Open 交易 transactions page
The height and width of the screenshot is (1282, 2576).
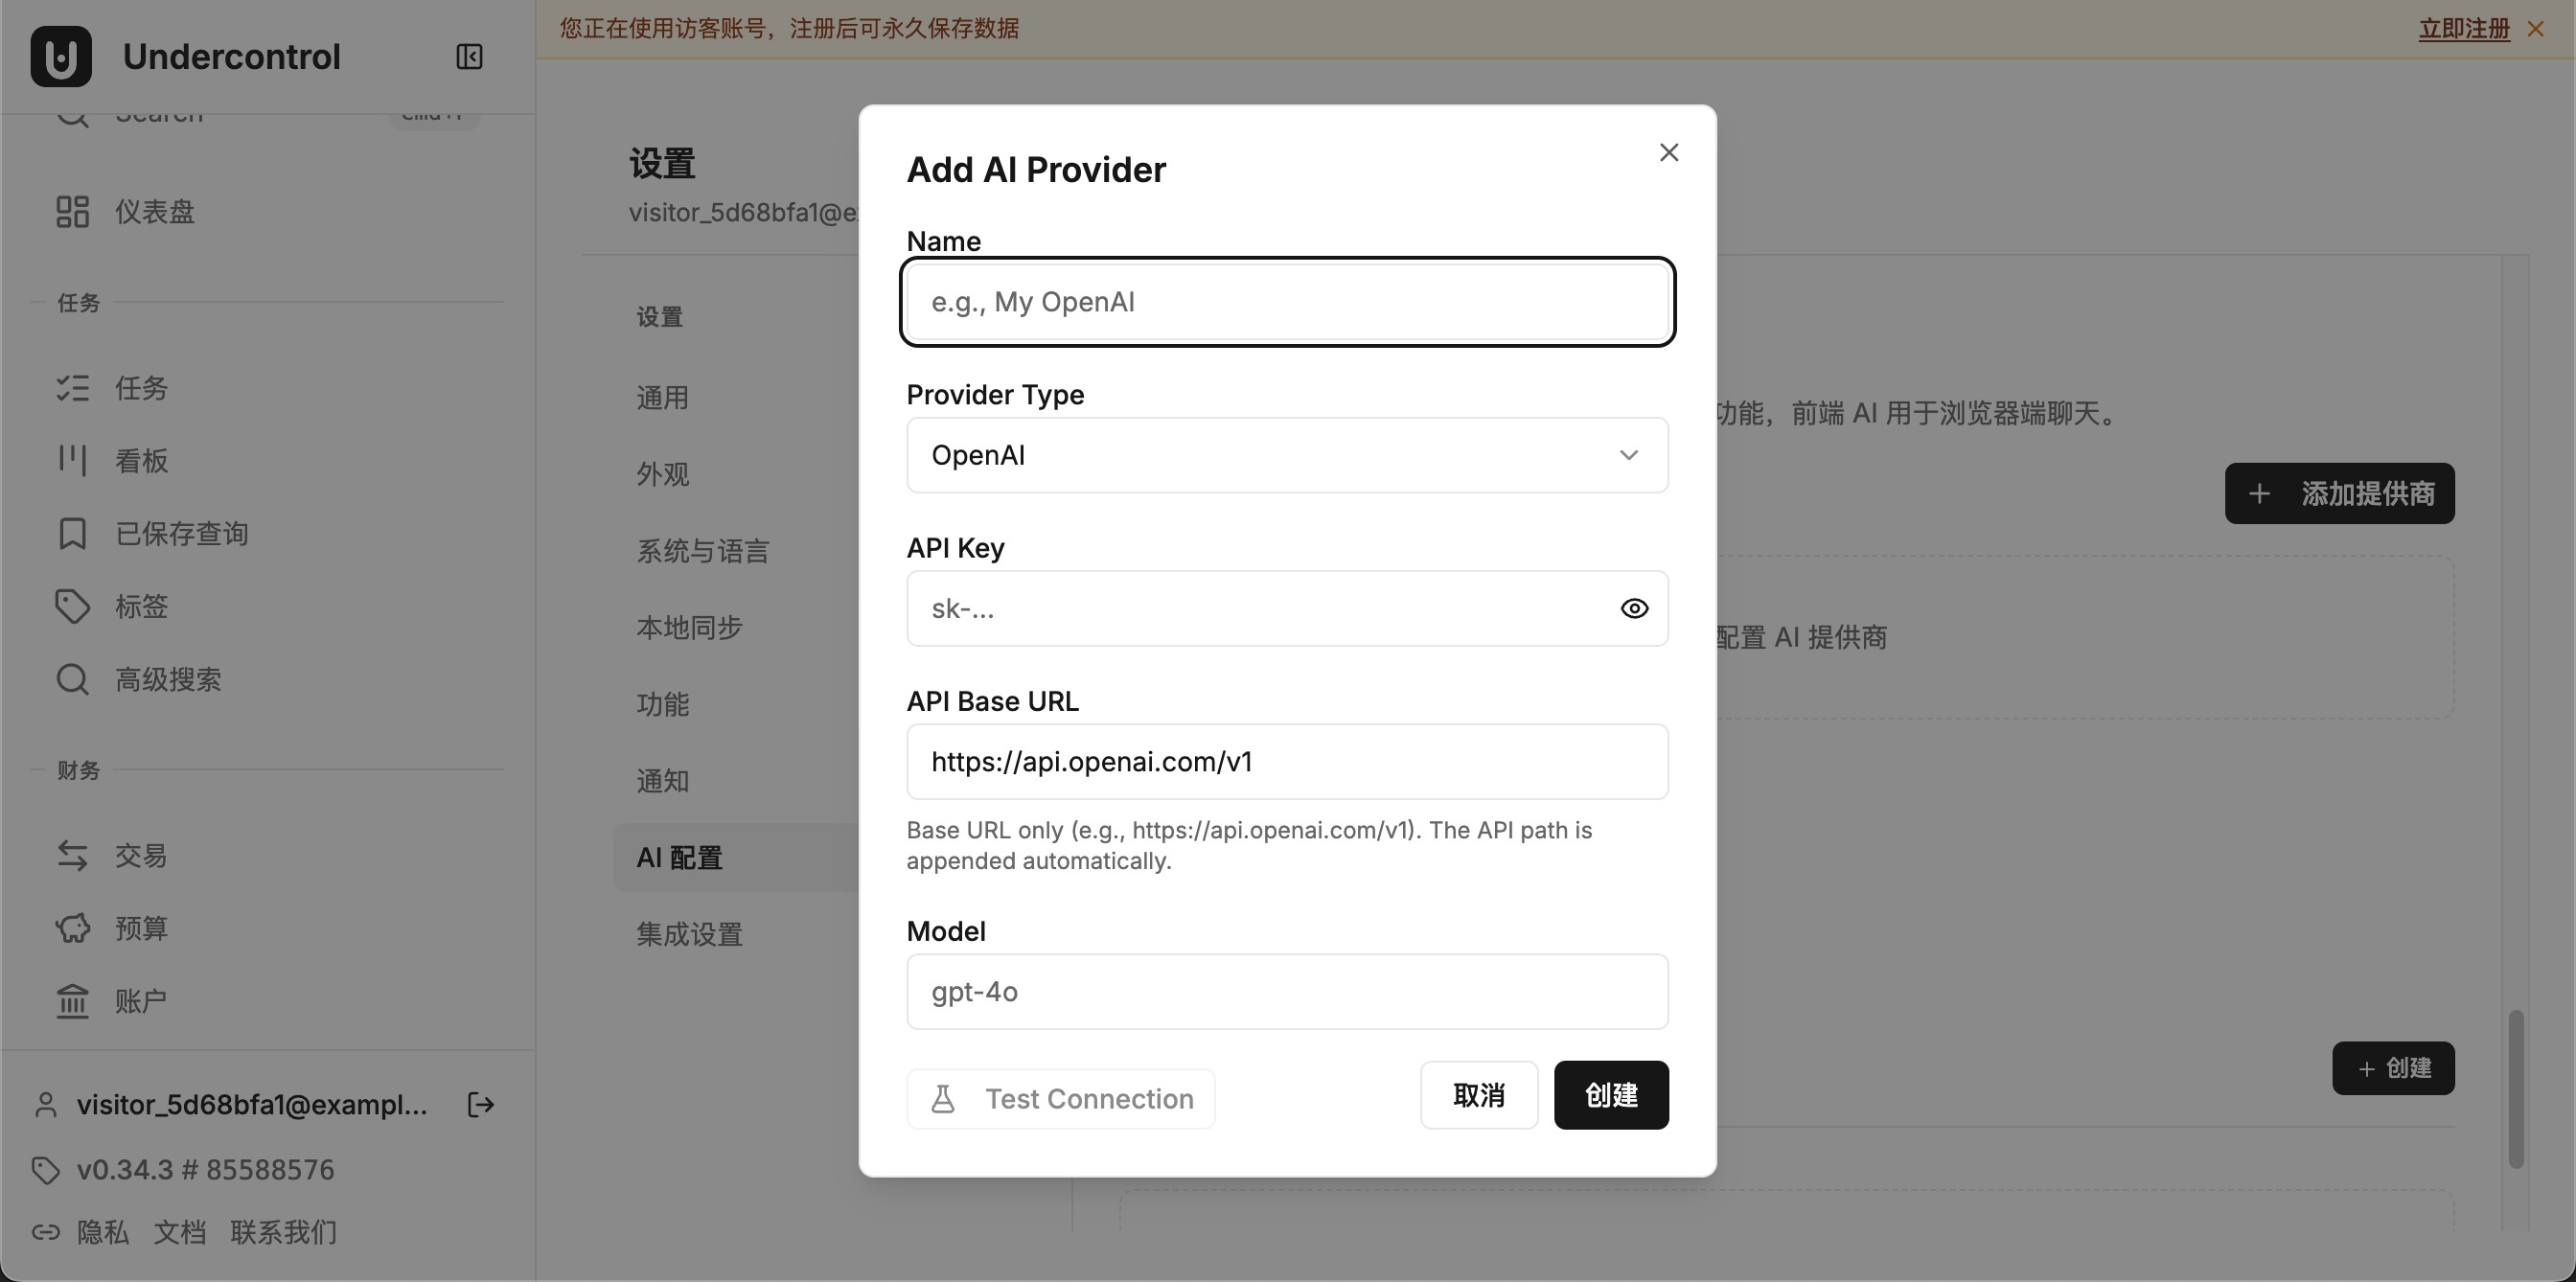click(x=267, y=856)
